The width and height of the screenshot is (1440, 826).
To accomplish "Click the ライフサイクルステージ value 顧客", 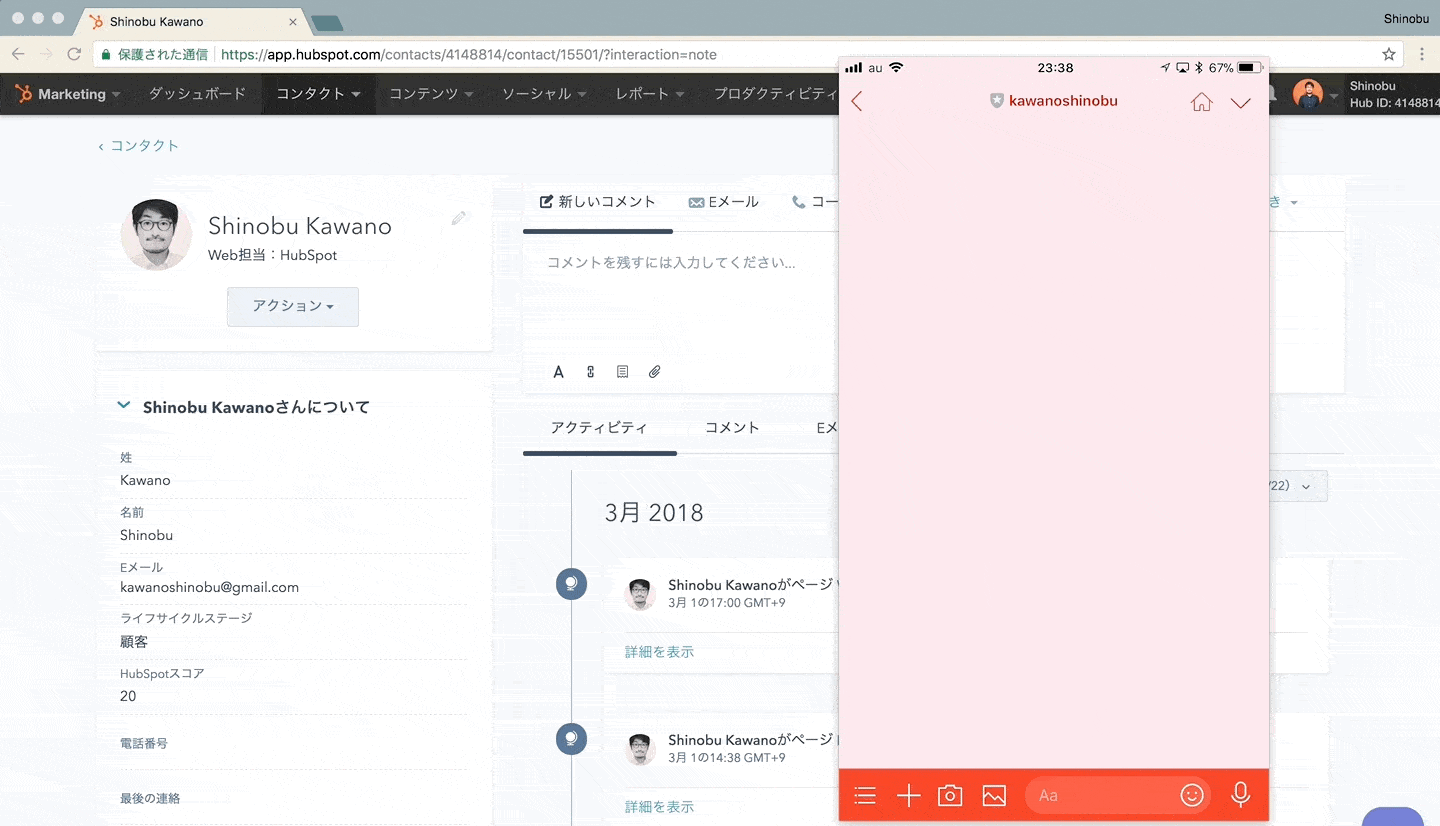I will click(x=134, y=642).
